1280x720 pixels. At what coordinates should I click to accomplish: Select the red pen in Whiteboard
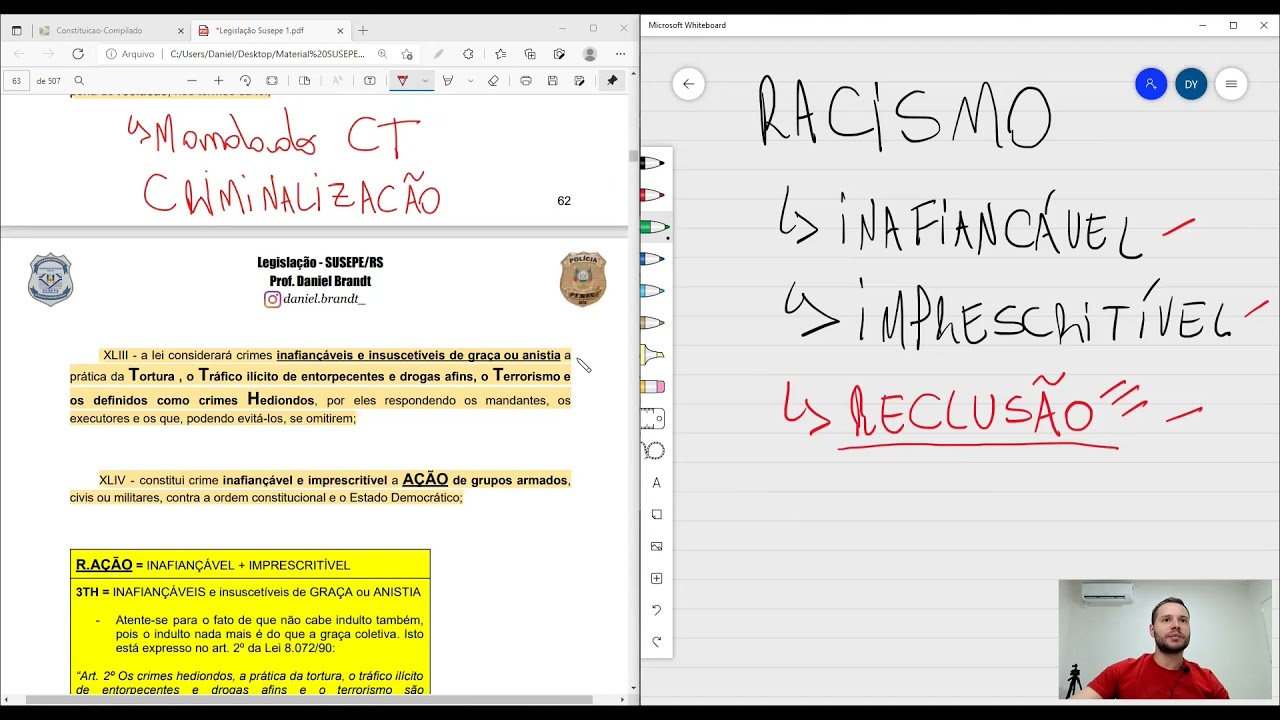654,195
